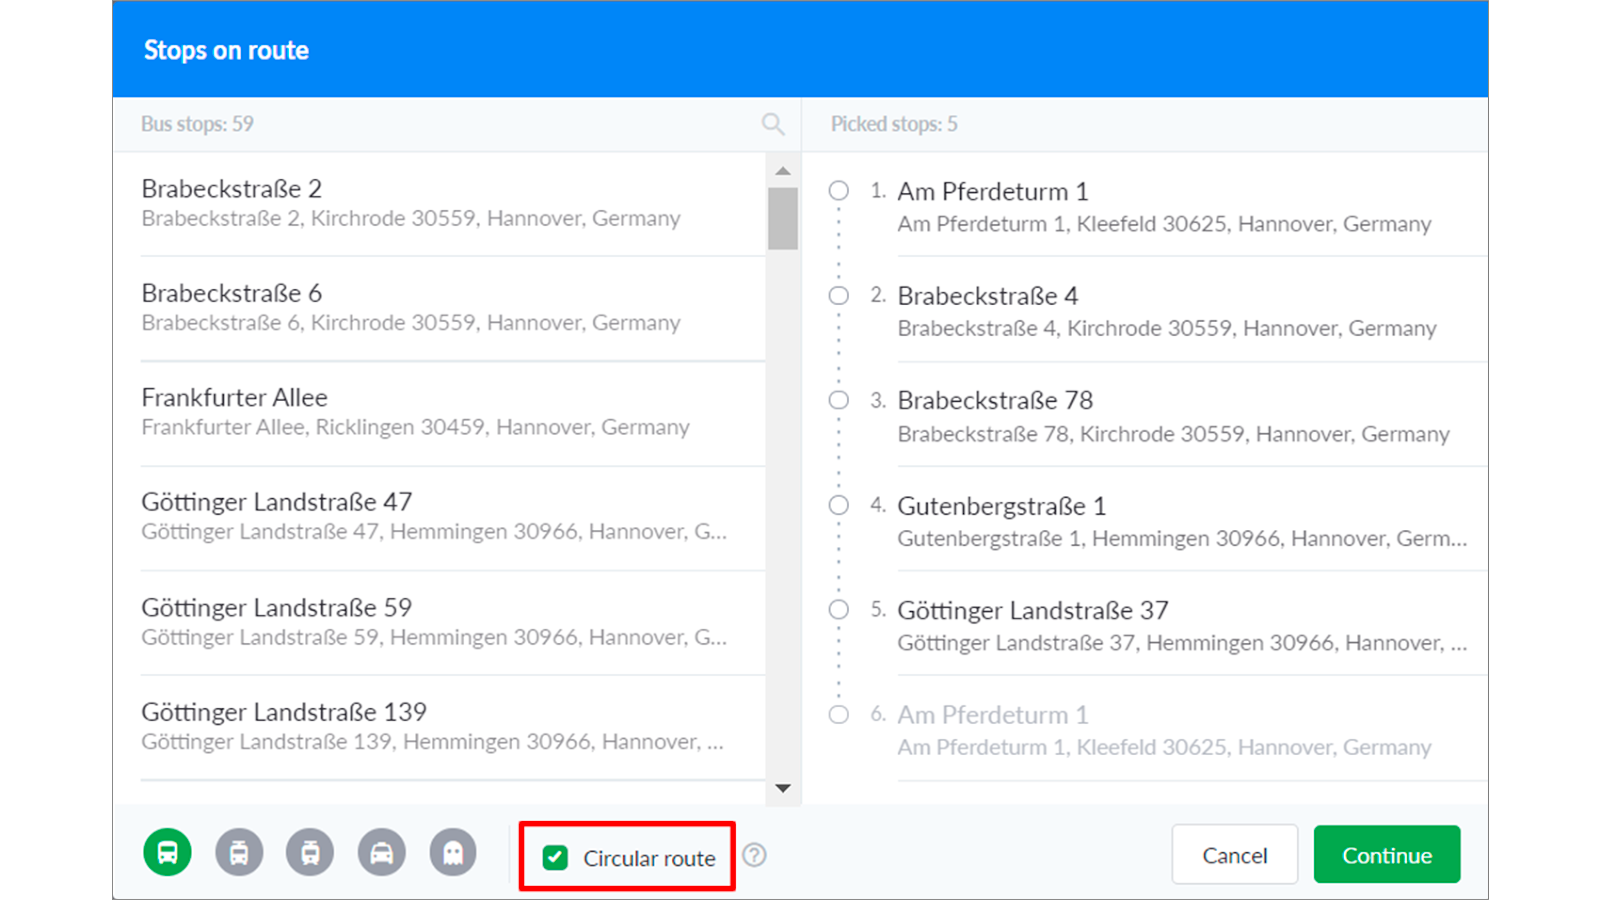The width and height of the screenshot is (1600, 900).
Task: Choose Brabeckstraße 6 from bus stops
Action: click(440, 307)
